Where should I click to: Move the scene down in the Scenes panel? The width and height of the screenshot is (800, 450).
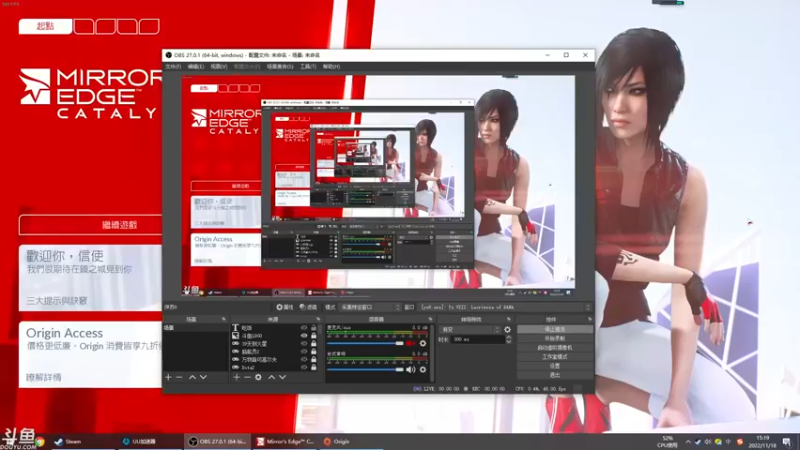[x=203, y=377]
